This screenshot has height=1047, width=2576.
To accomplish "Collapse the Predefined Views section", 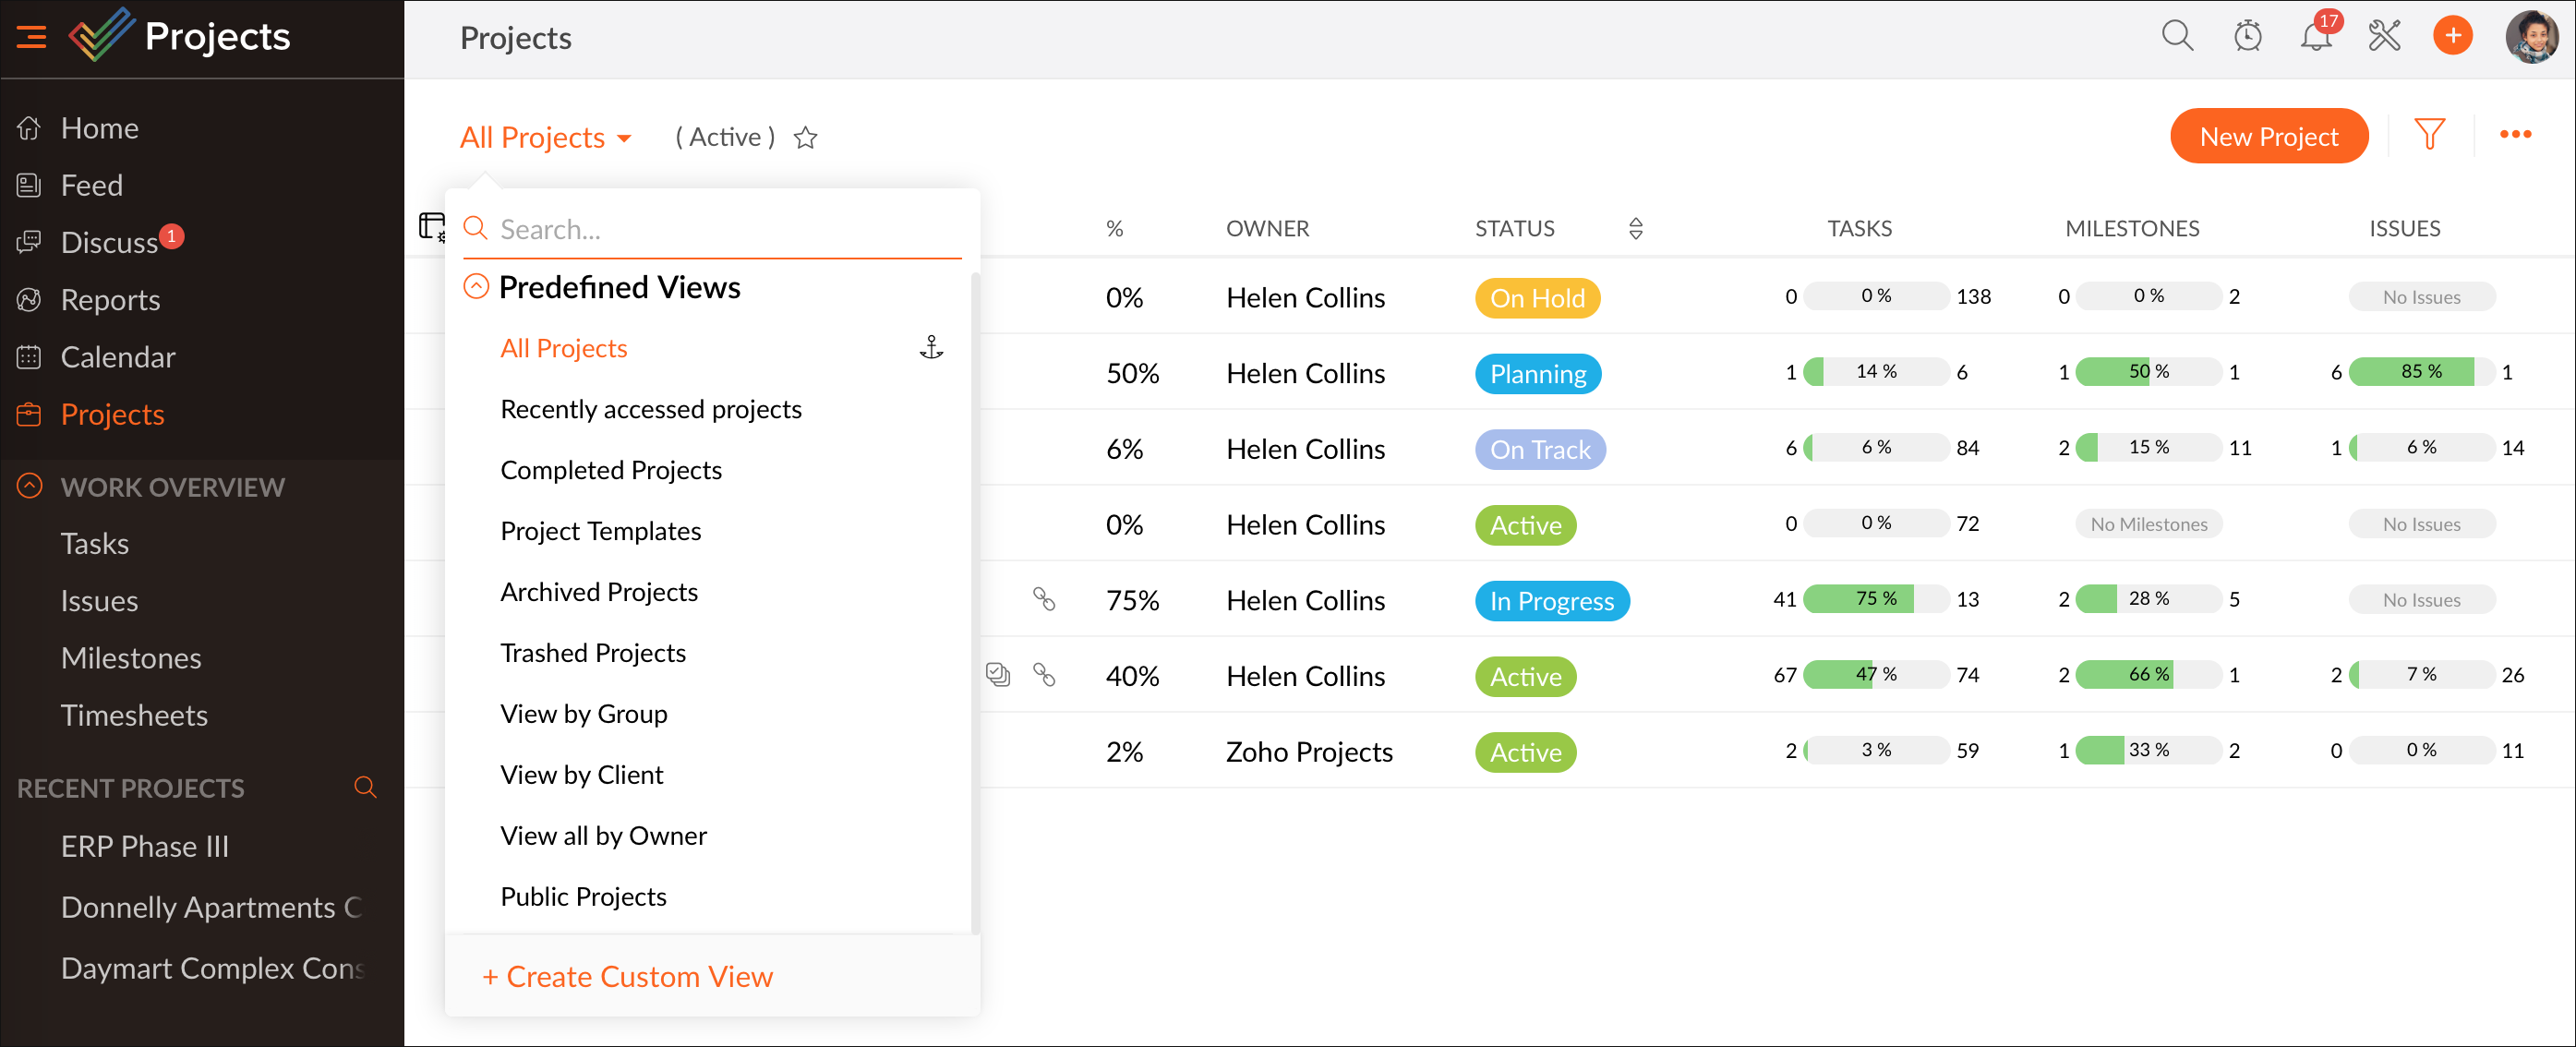I will (476, 287).
